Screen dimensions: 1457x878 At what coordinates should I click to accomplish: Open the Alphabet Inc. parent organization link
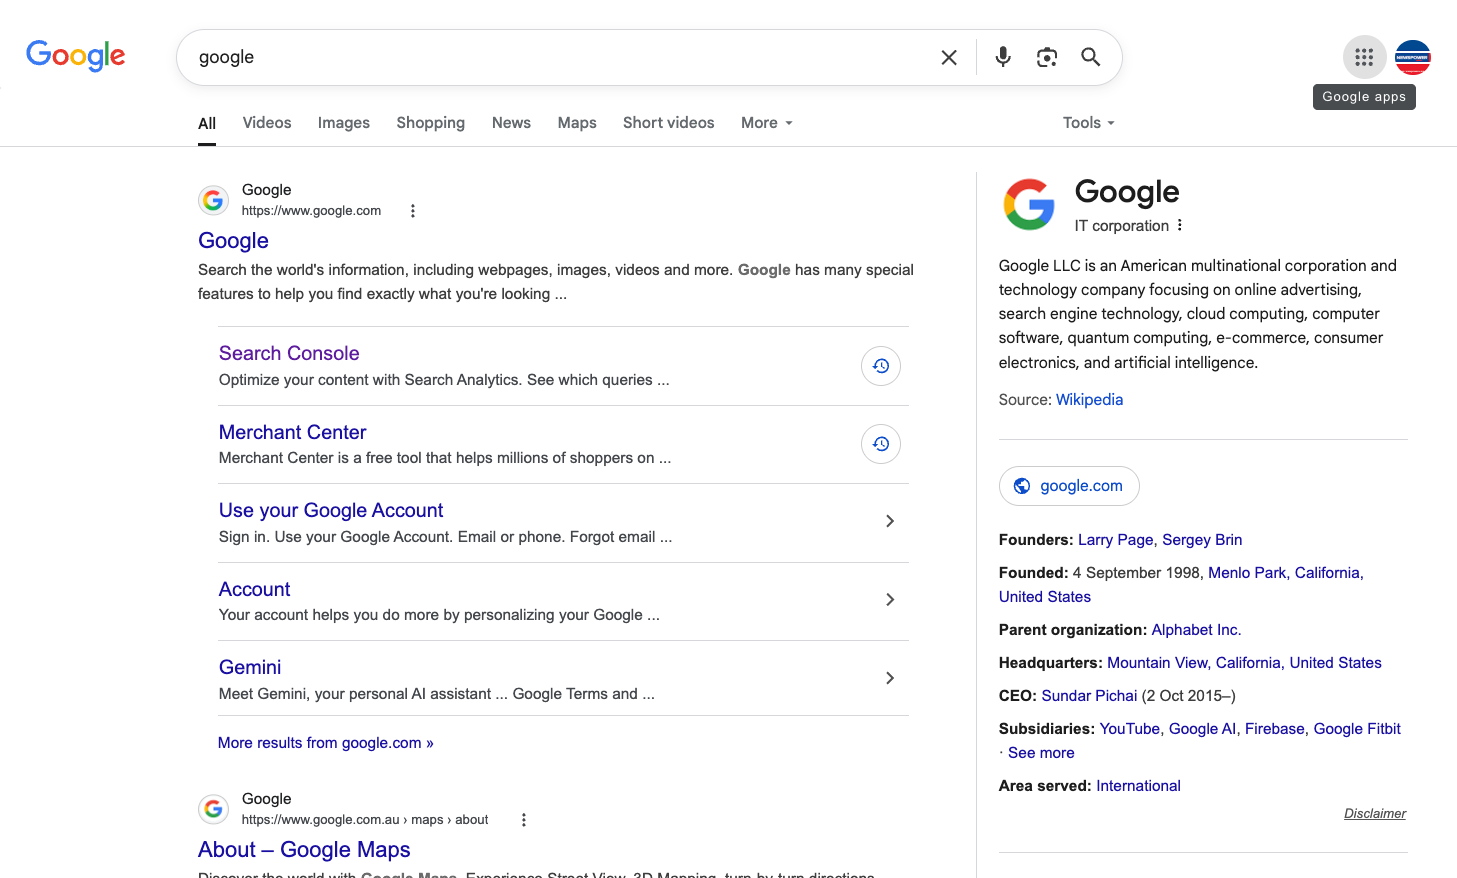[x=1196, y=630]
